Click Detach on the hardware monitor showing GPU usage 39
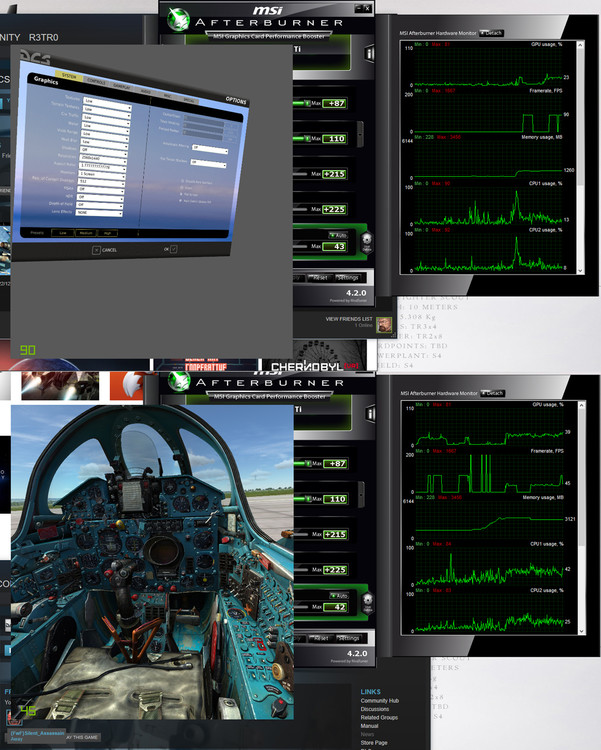601x750 pixels. (492, 393)
